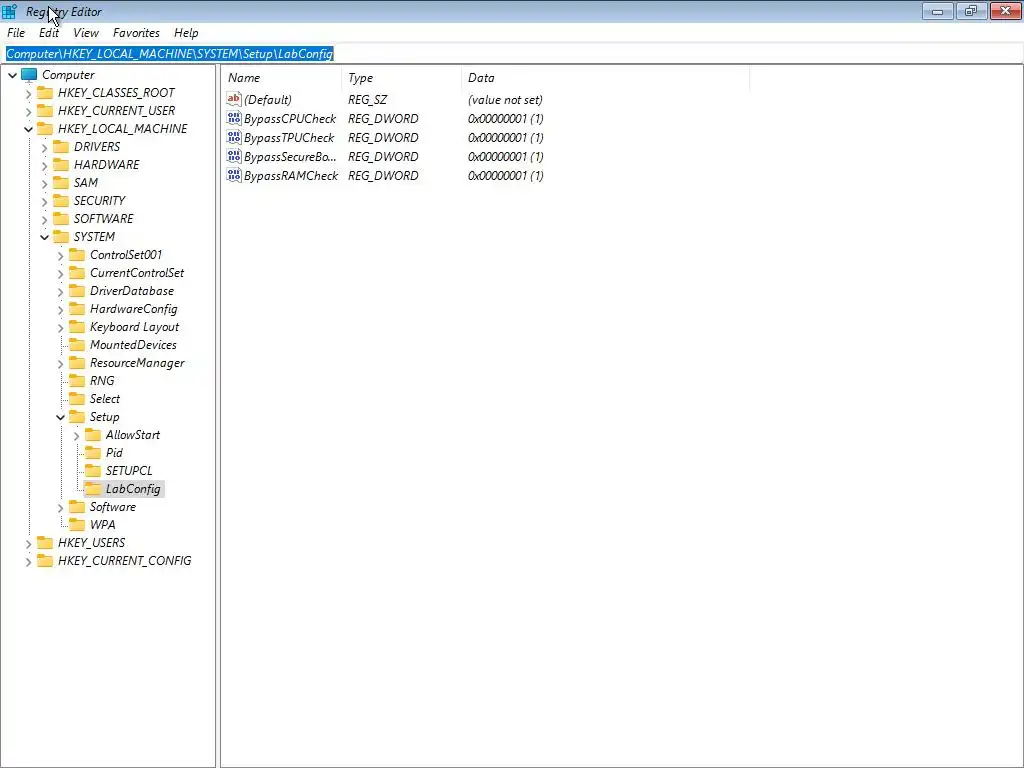Click the RNG folder icon
The height and width of the screenshot is (768, 1024).
(x=77, y=381)
